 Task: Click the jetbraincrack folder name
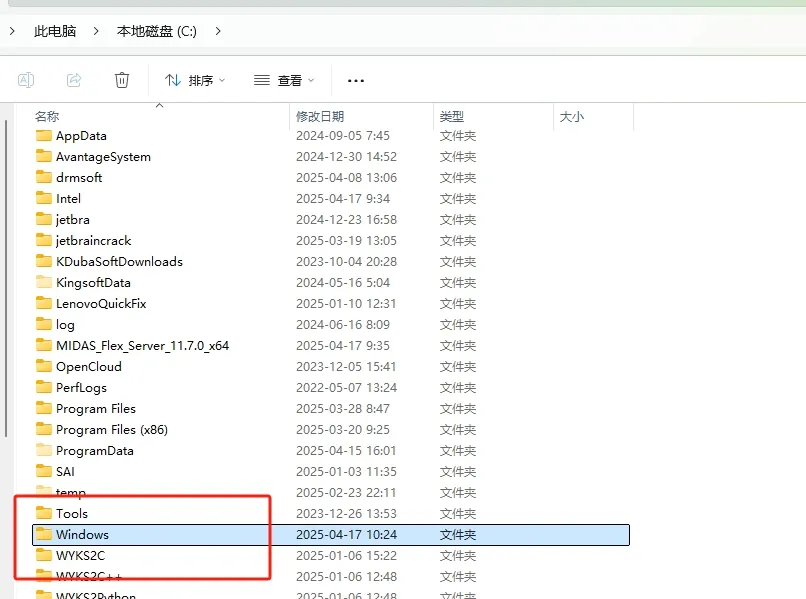[x=94, y=241]
